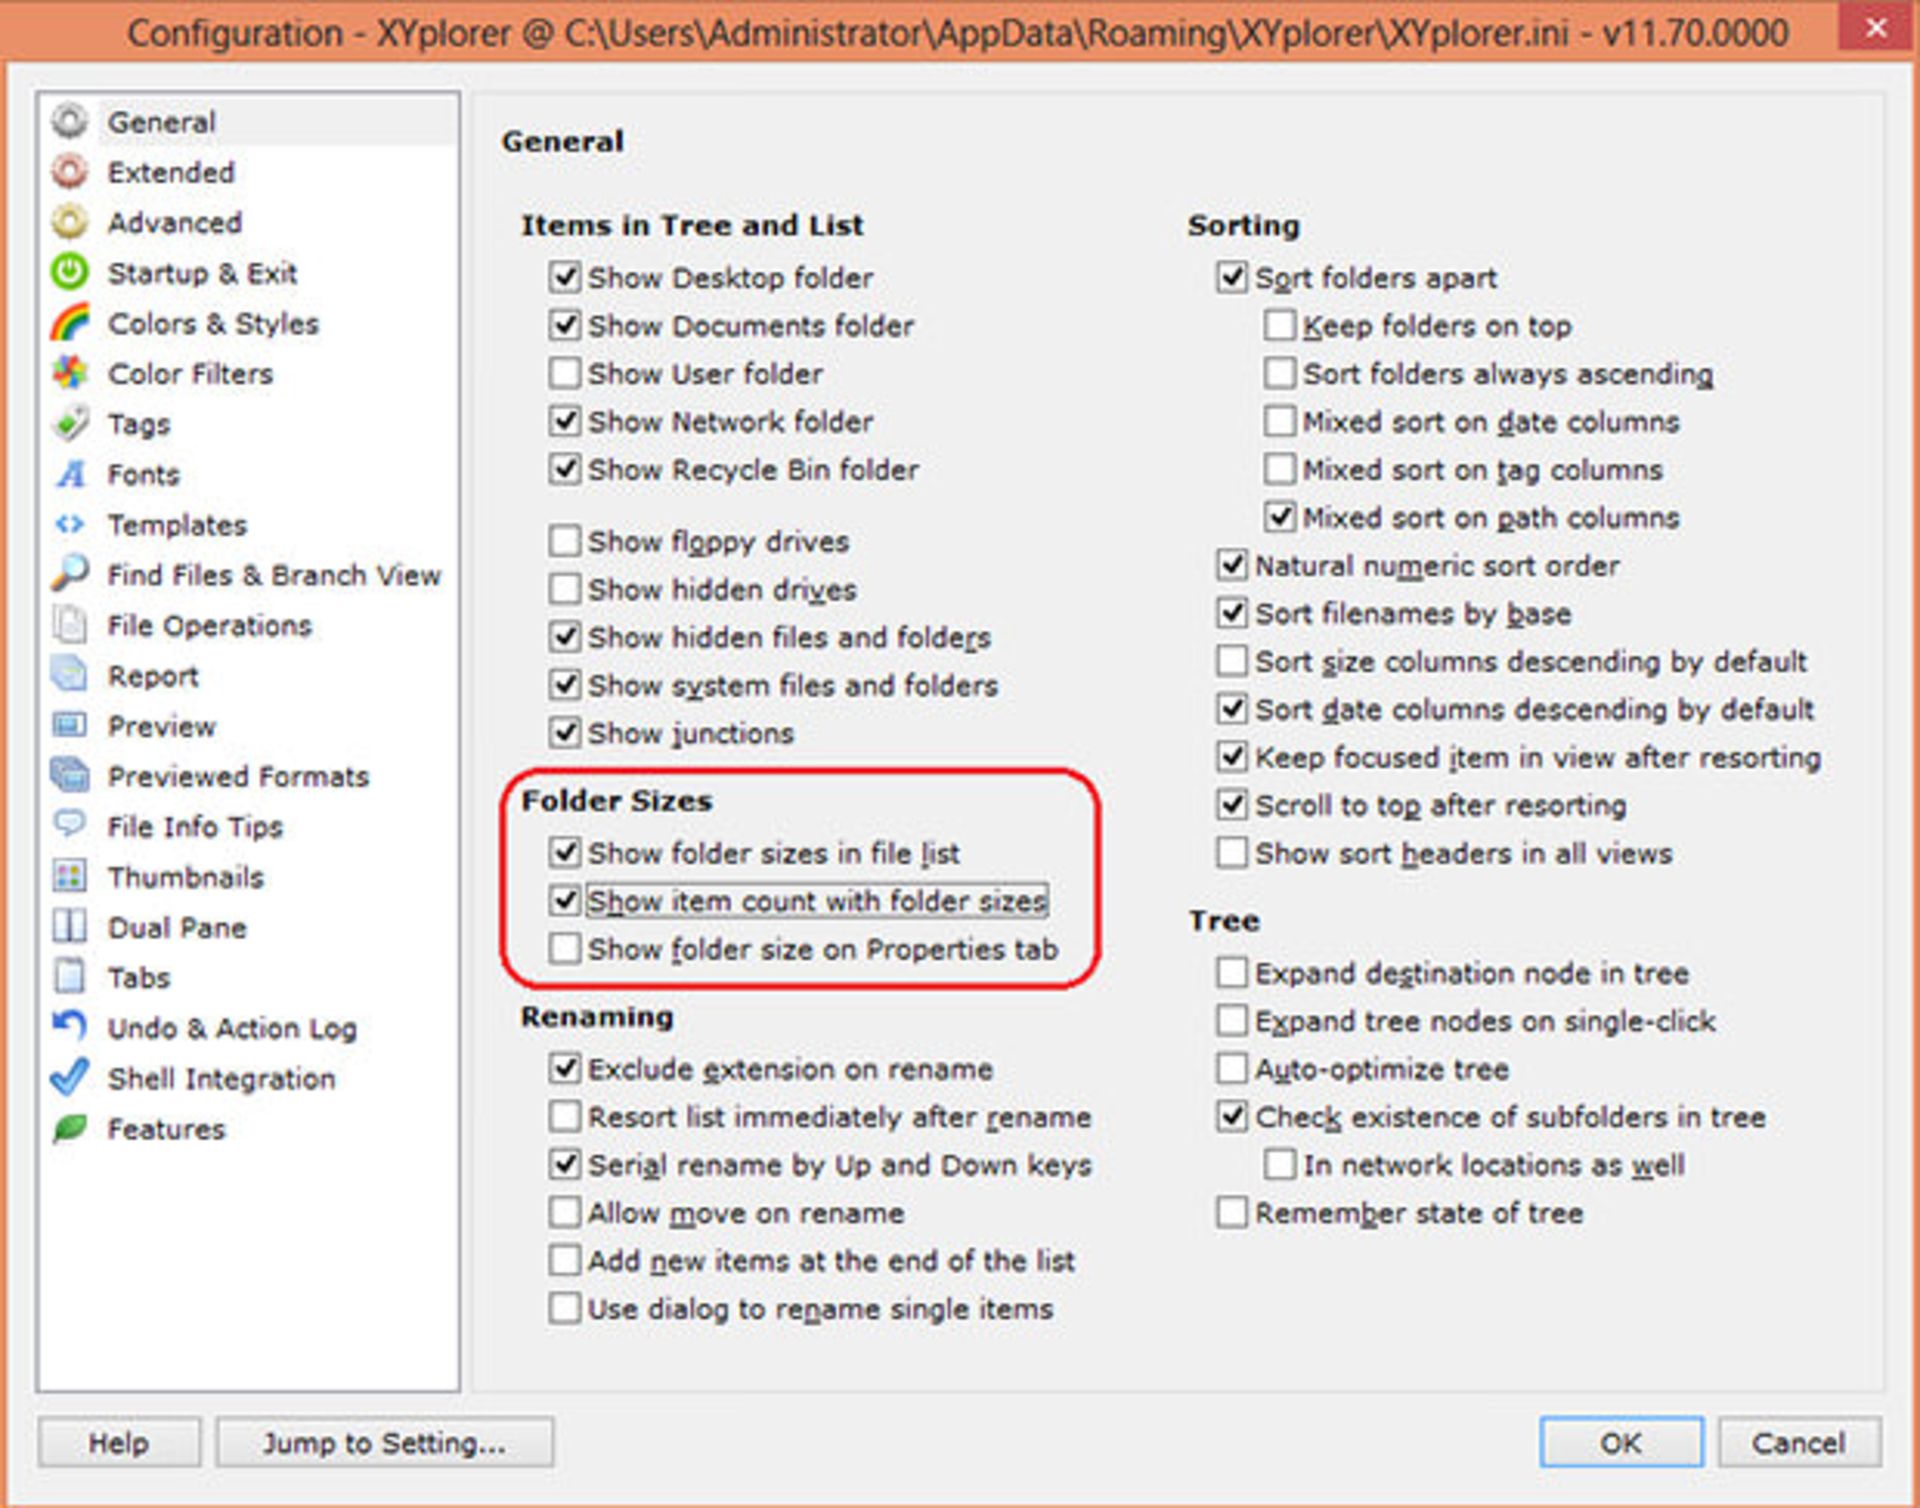This screenshot has width=1920, height=1508.
Task: Toggle Show junctions checkbox
Action: (x=565, y=733)
